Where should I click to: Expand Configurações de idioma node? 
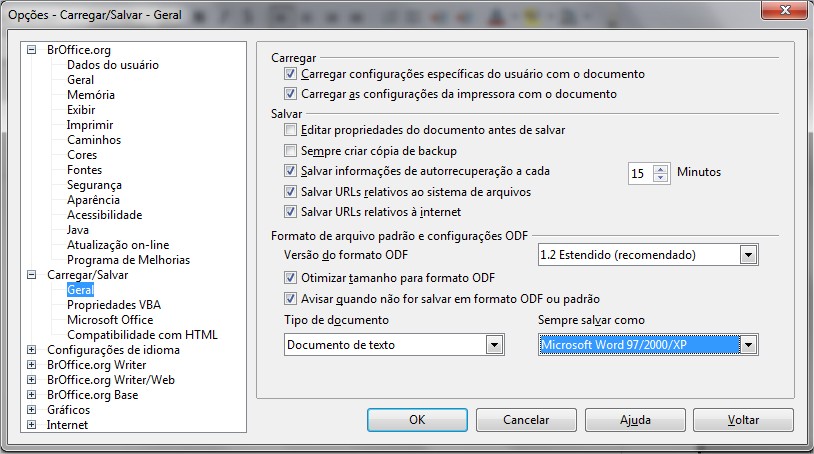pos(32,350)
